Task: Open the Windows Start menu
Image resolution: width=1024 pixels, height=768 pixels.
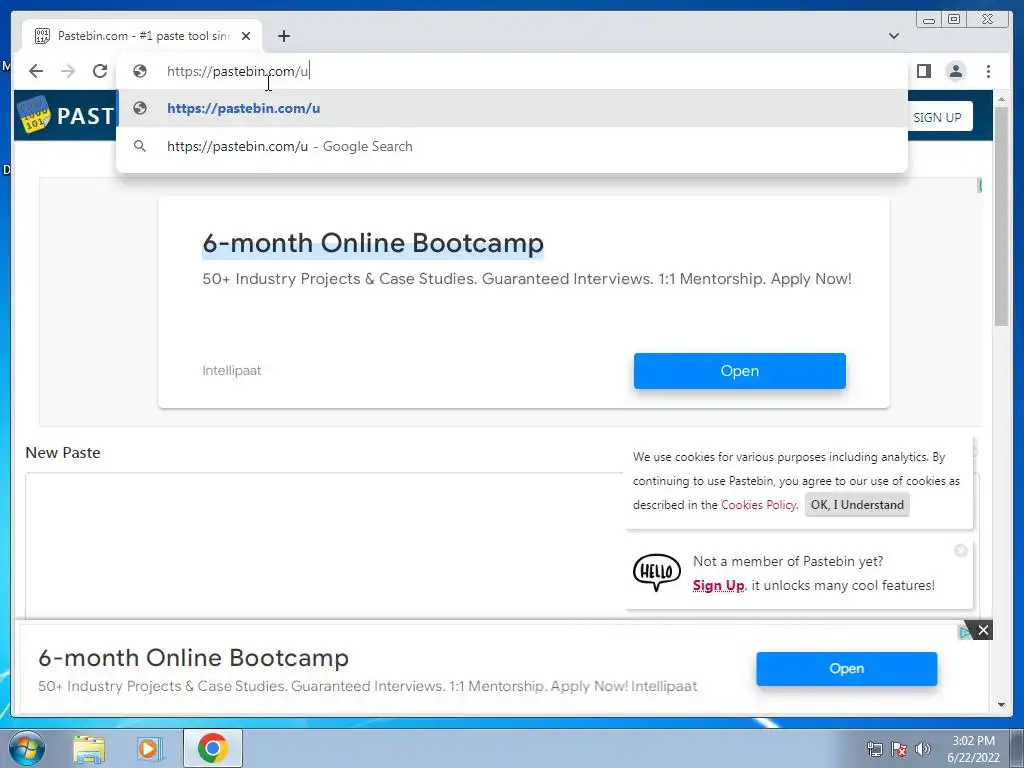Action: tap(27, 748)
